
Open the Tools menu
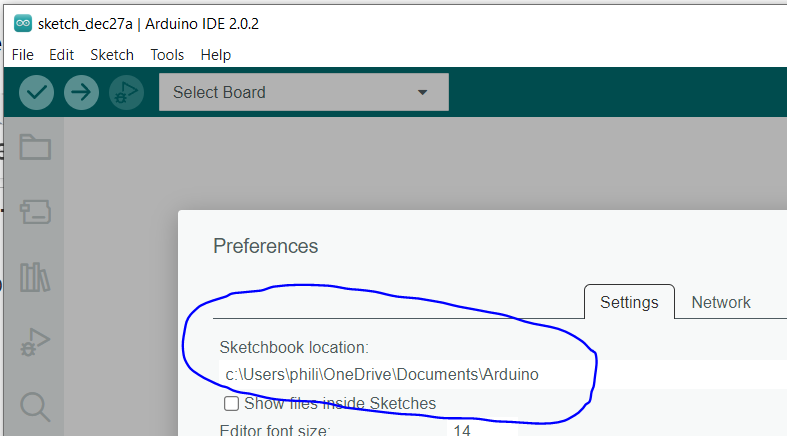click(167, 55)
